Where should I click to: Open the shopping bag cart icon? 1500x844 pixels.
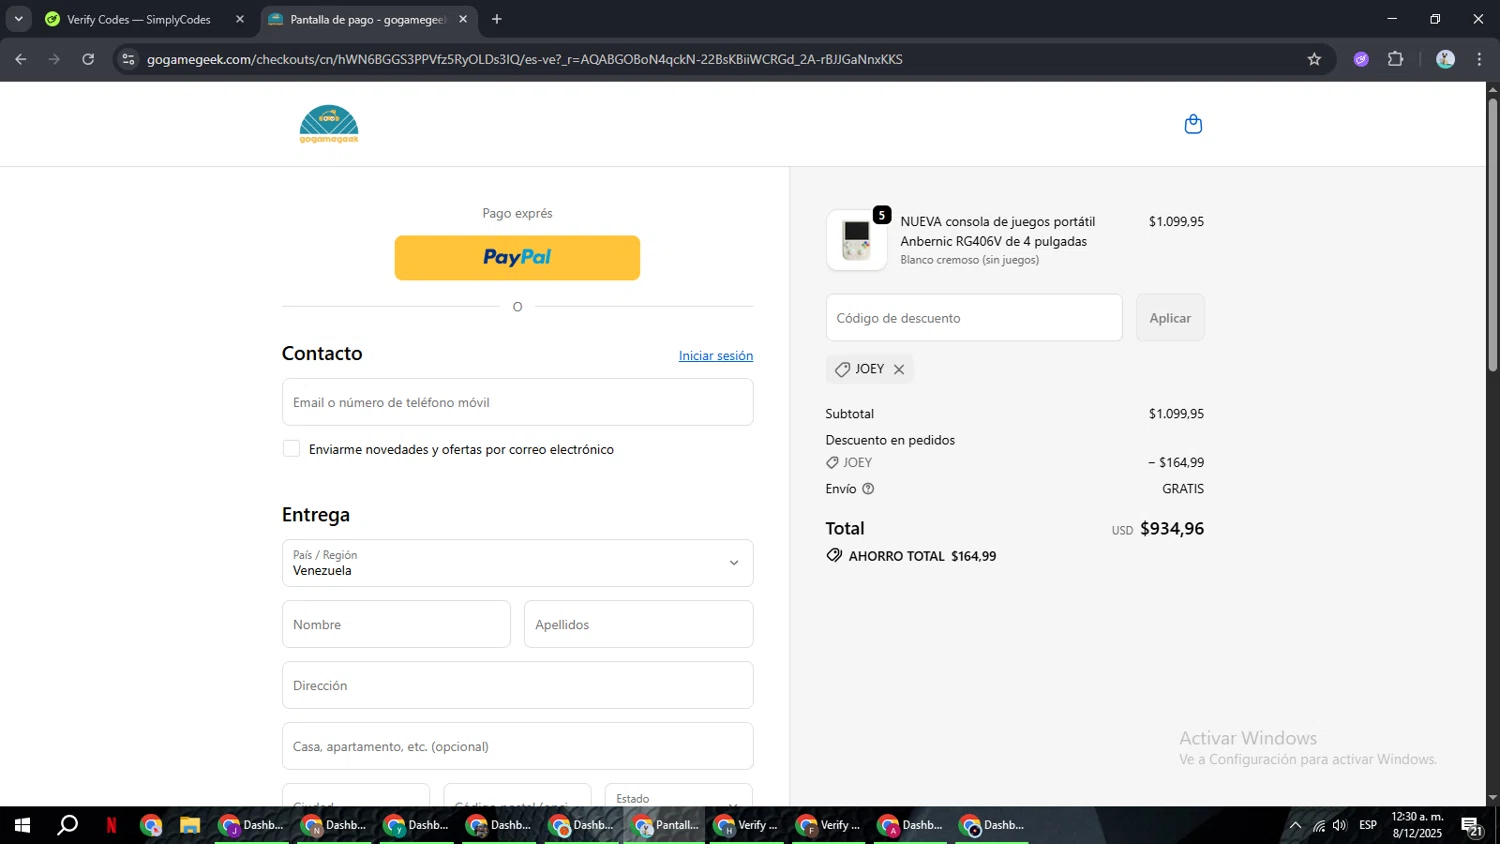[x=1193, y=124]
